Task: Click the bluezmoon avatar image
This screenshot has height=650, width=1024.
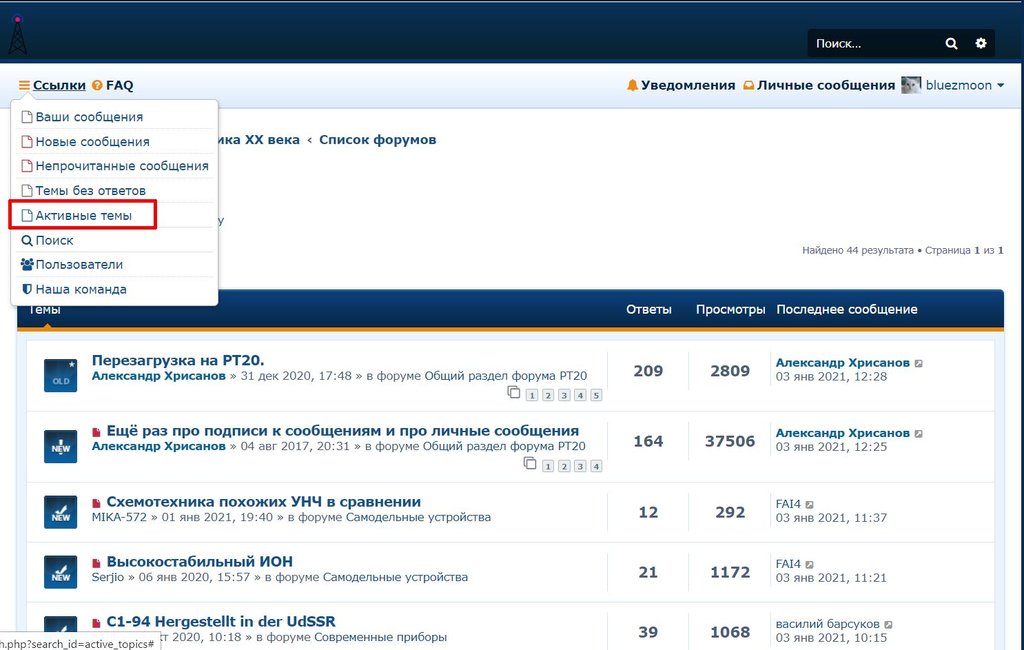Action: pos(911,85)
